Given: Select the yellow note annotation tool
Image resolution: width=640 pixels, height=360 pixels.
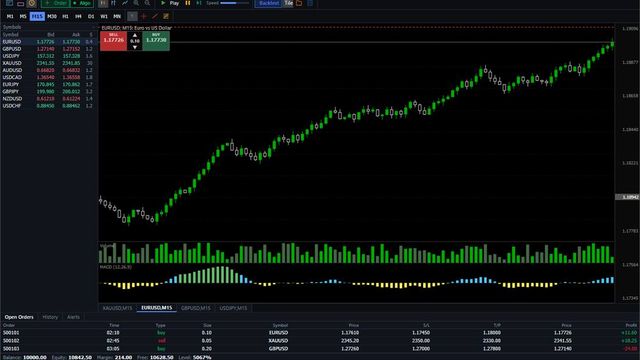Looking at the screenshot, I should click(166, 16).
